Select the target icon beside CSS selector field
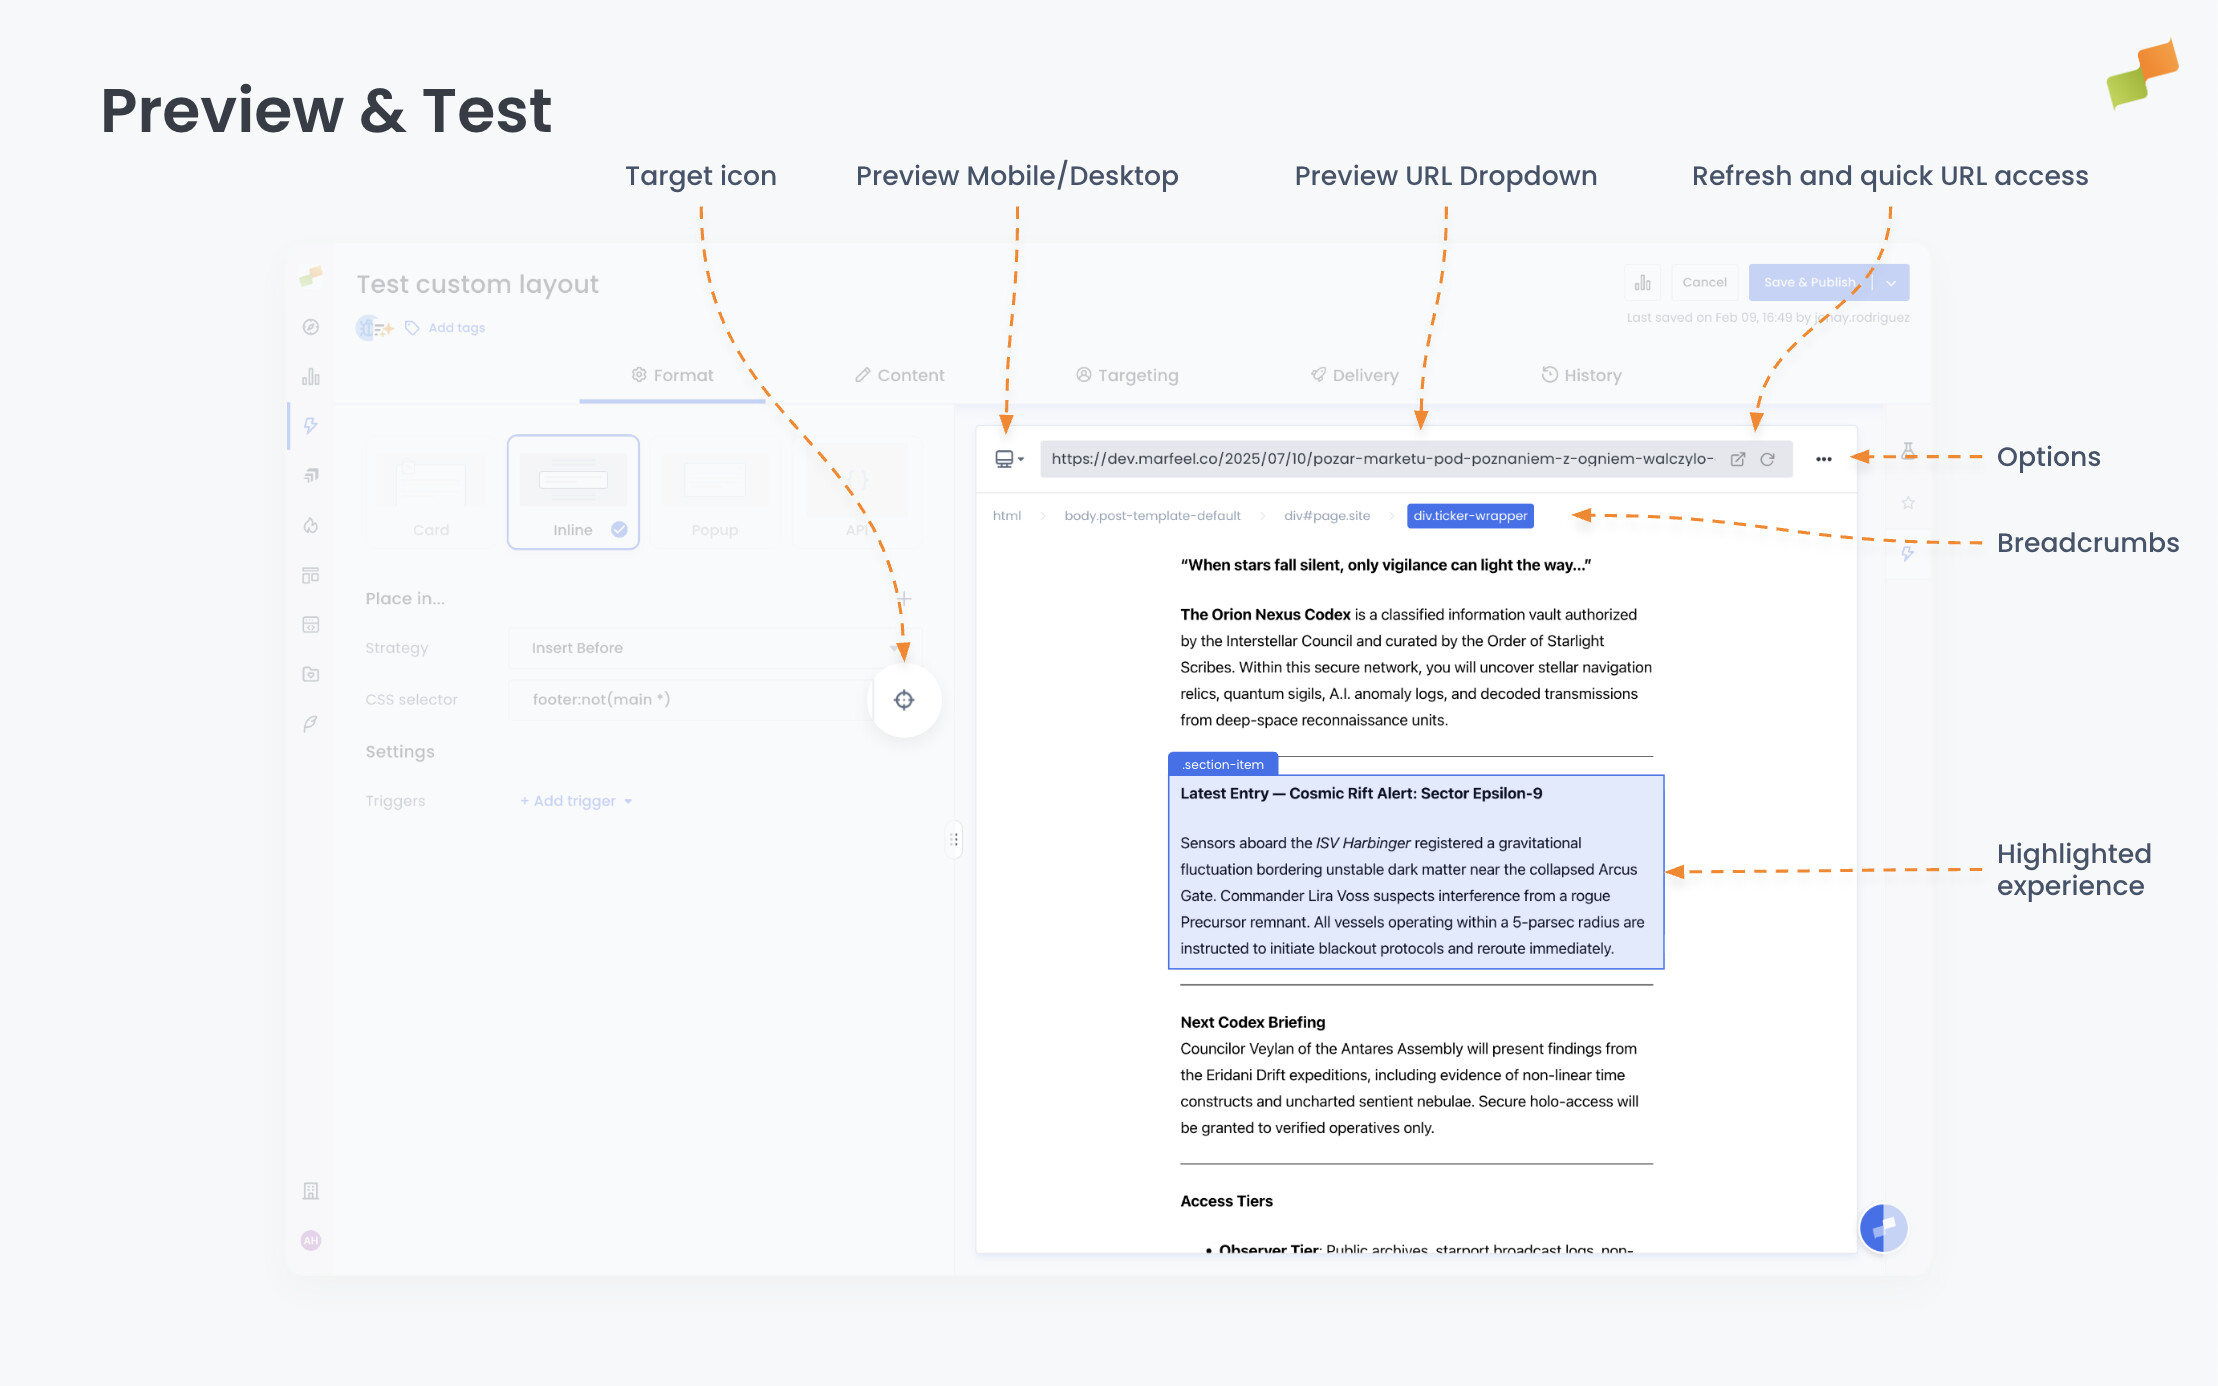The image size is (2218, 1386). point(904,699)
